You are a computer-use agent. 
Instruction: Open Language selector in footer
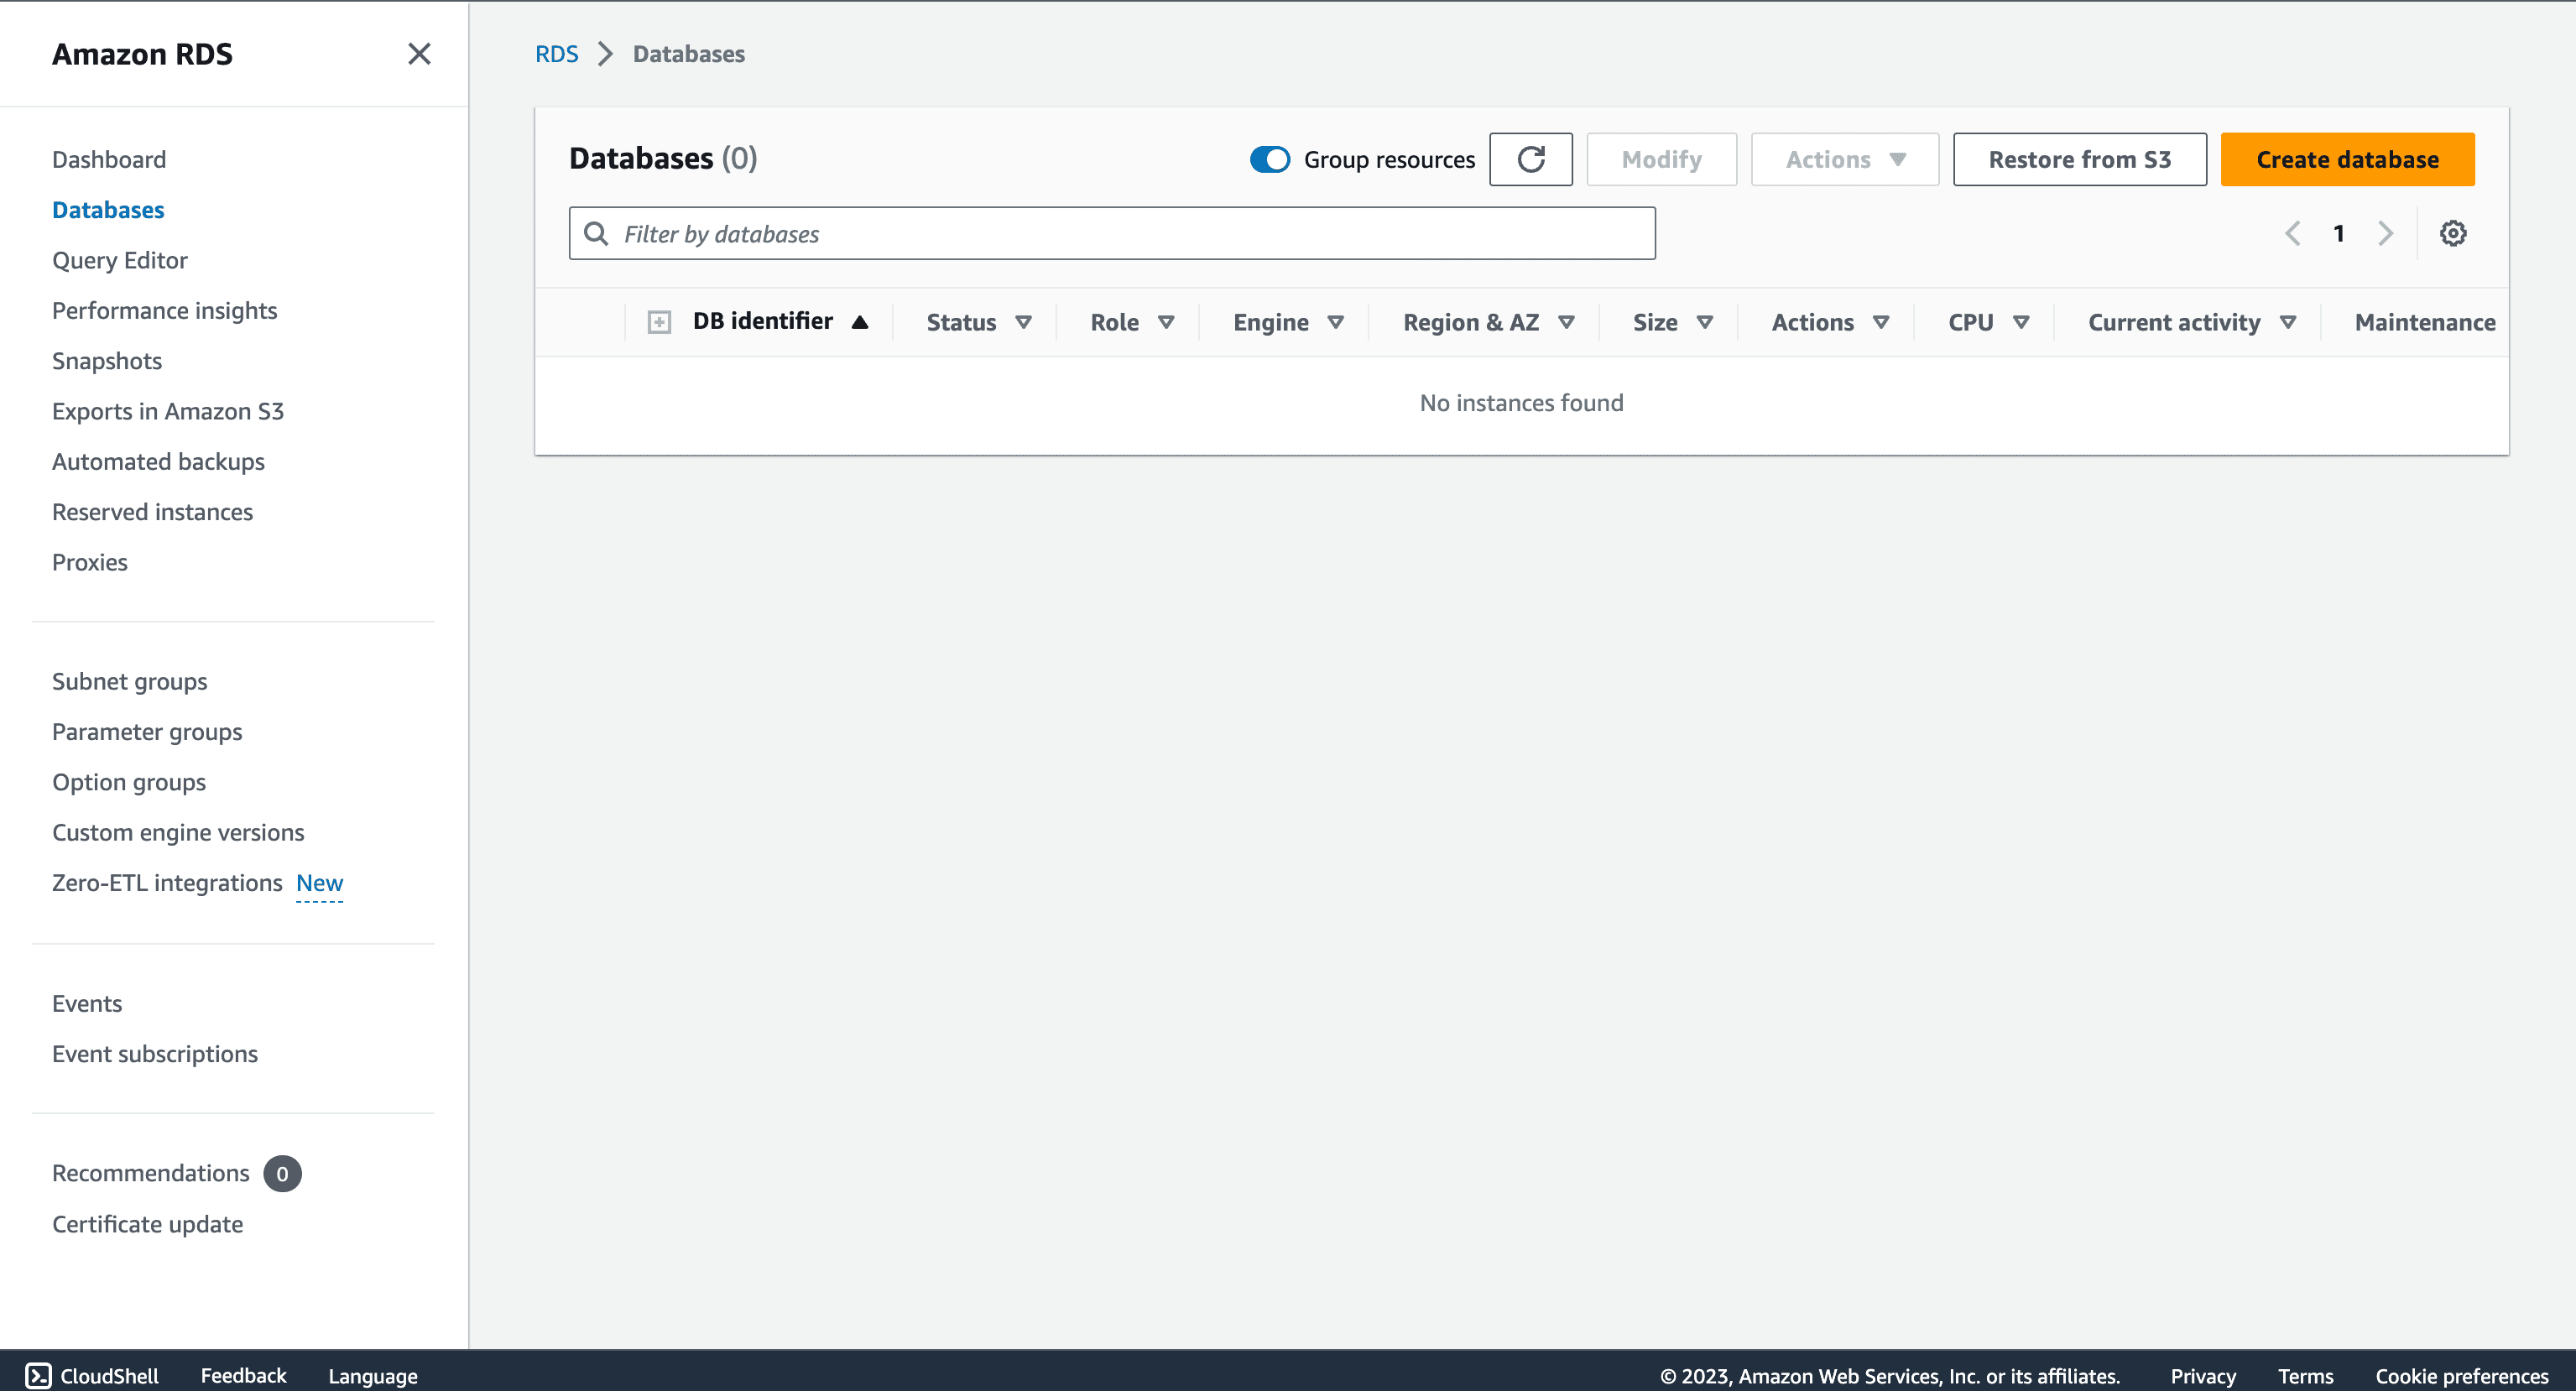tap(373, 1376)
